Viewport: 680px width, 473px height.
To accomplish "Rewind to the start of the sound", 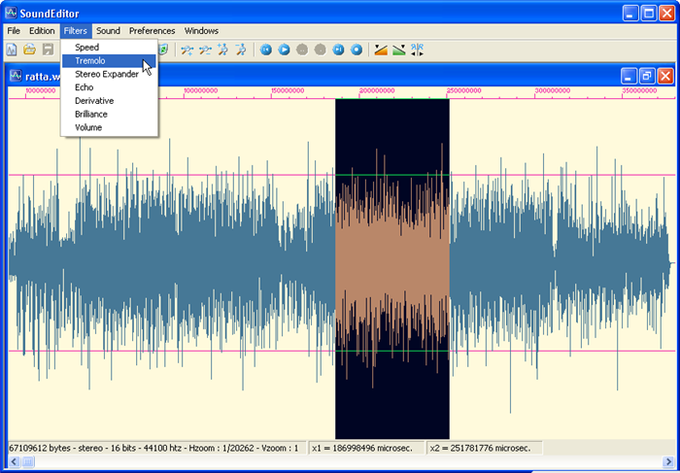I will [266, 50].
